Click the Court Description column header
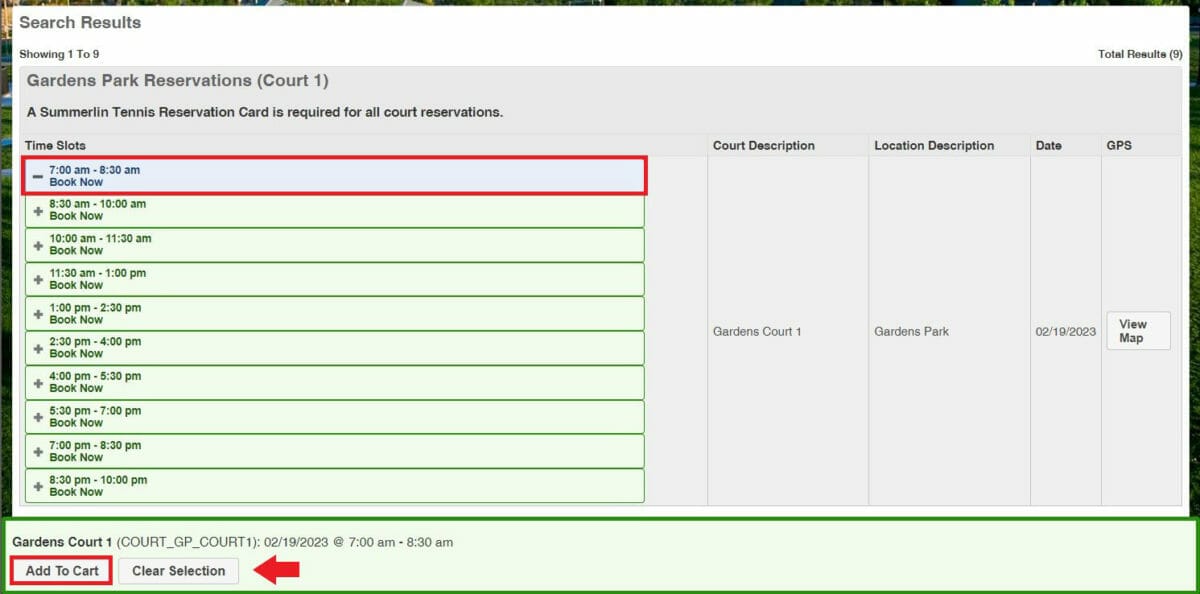This screenshot has width=1200, height=594. [763, 146]
